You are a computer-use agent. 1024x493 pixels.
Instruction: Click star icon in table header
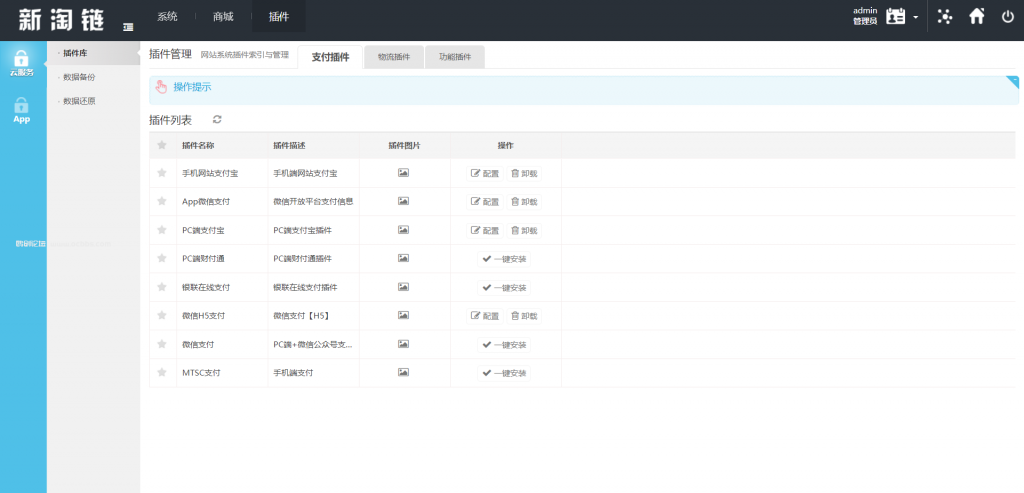click(x=162, y=145)
